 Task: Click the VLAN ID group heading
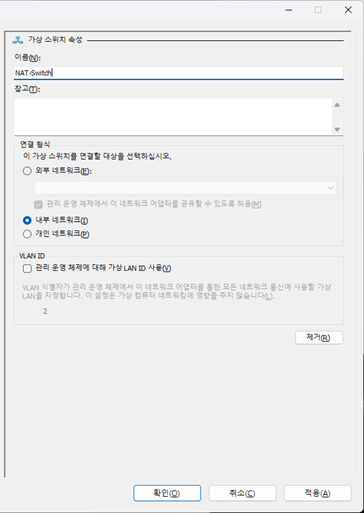tap(32, 256)
